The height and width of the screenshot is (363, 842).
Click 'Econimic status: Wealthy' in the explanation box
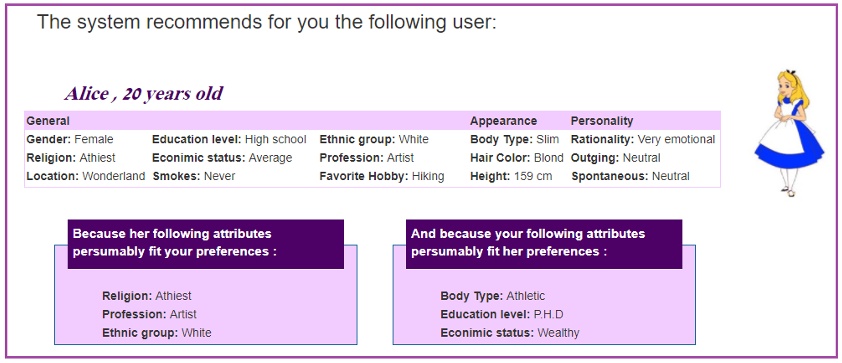click(510, 333)
